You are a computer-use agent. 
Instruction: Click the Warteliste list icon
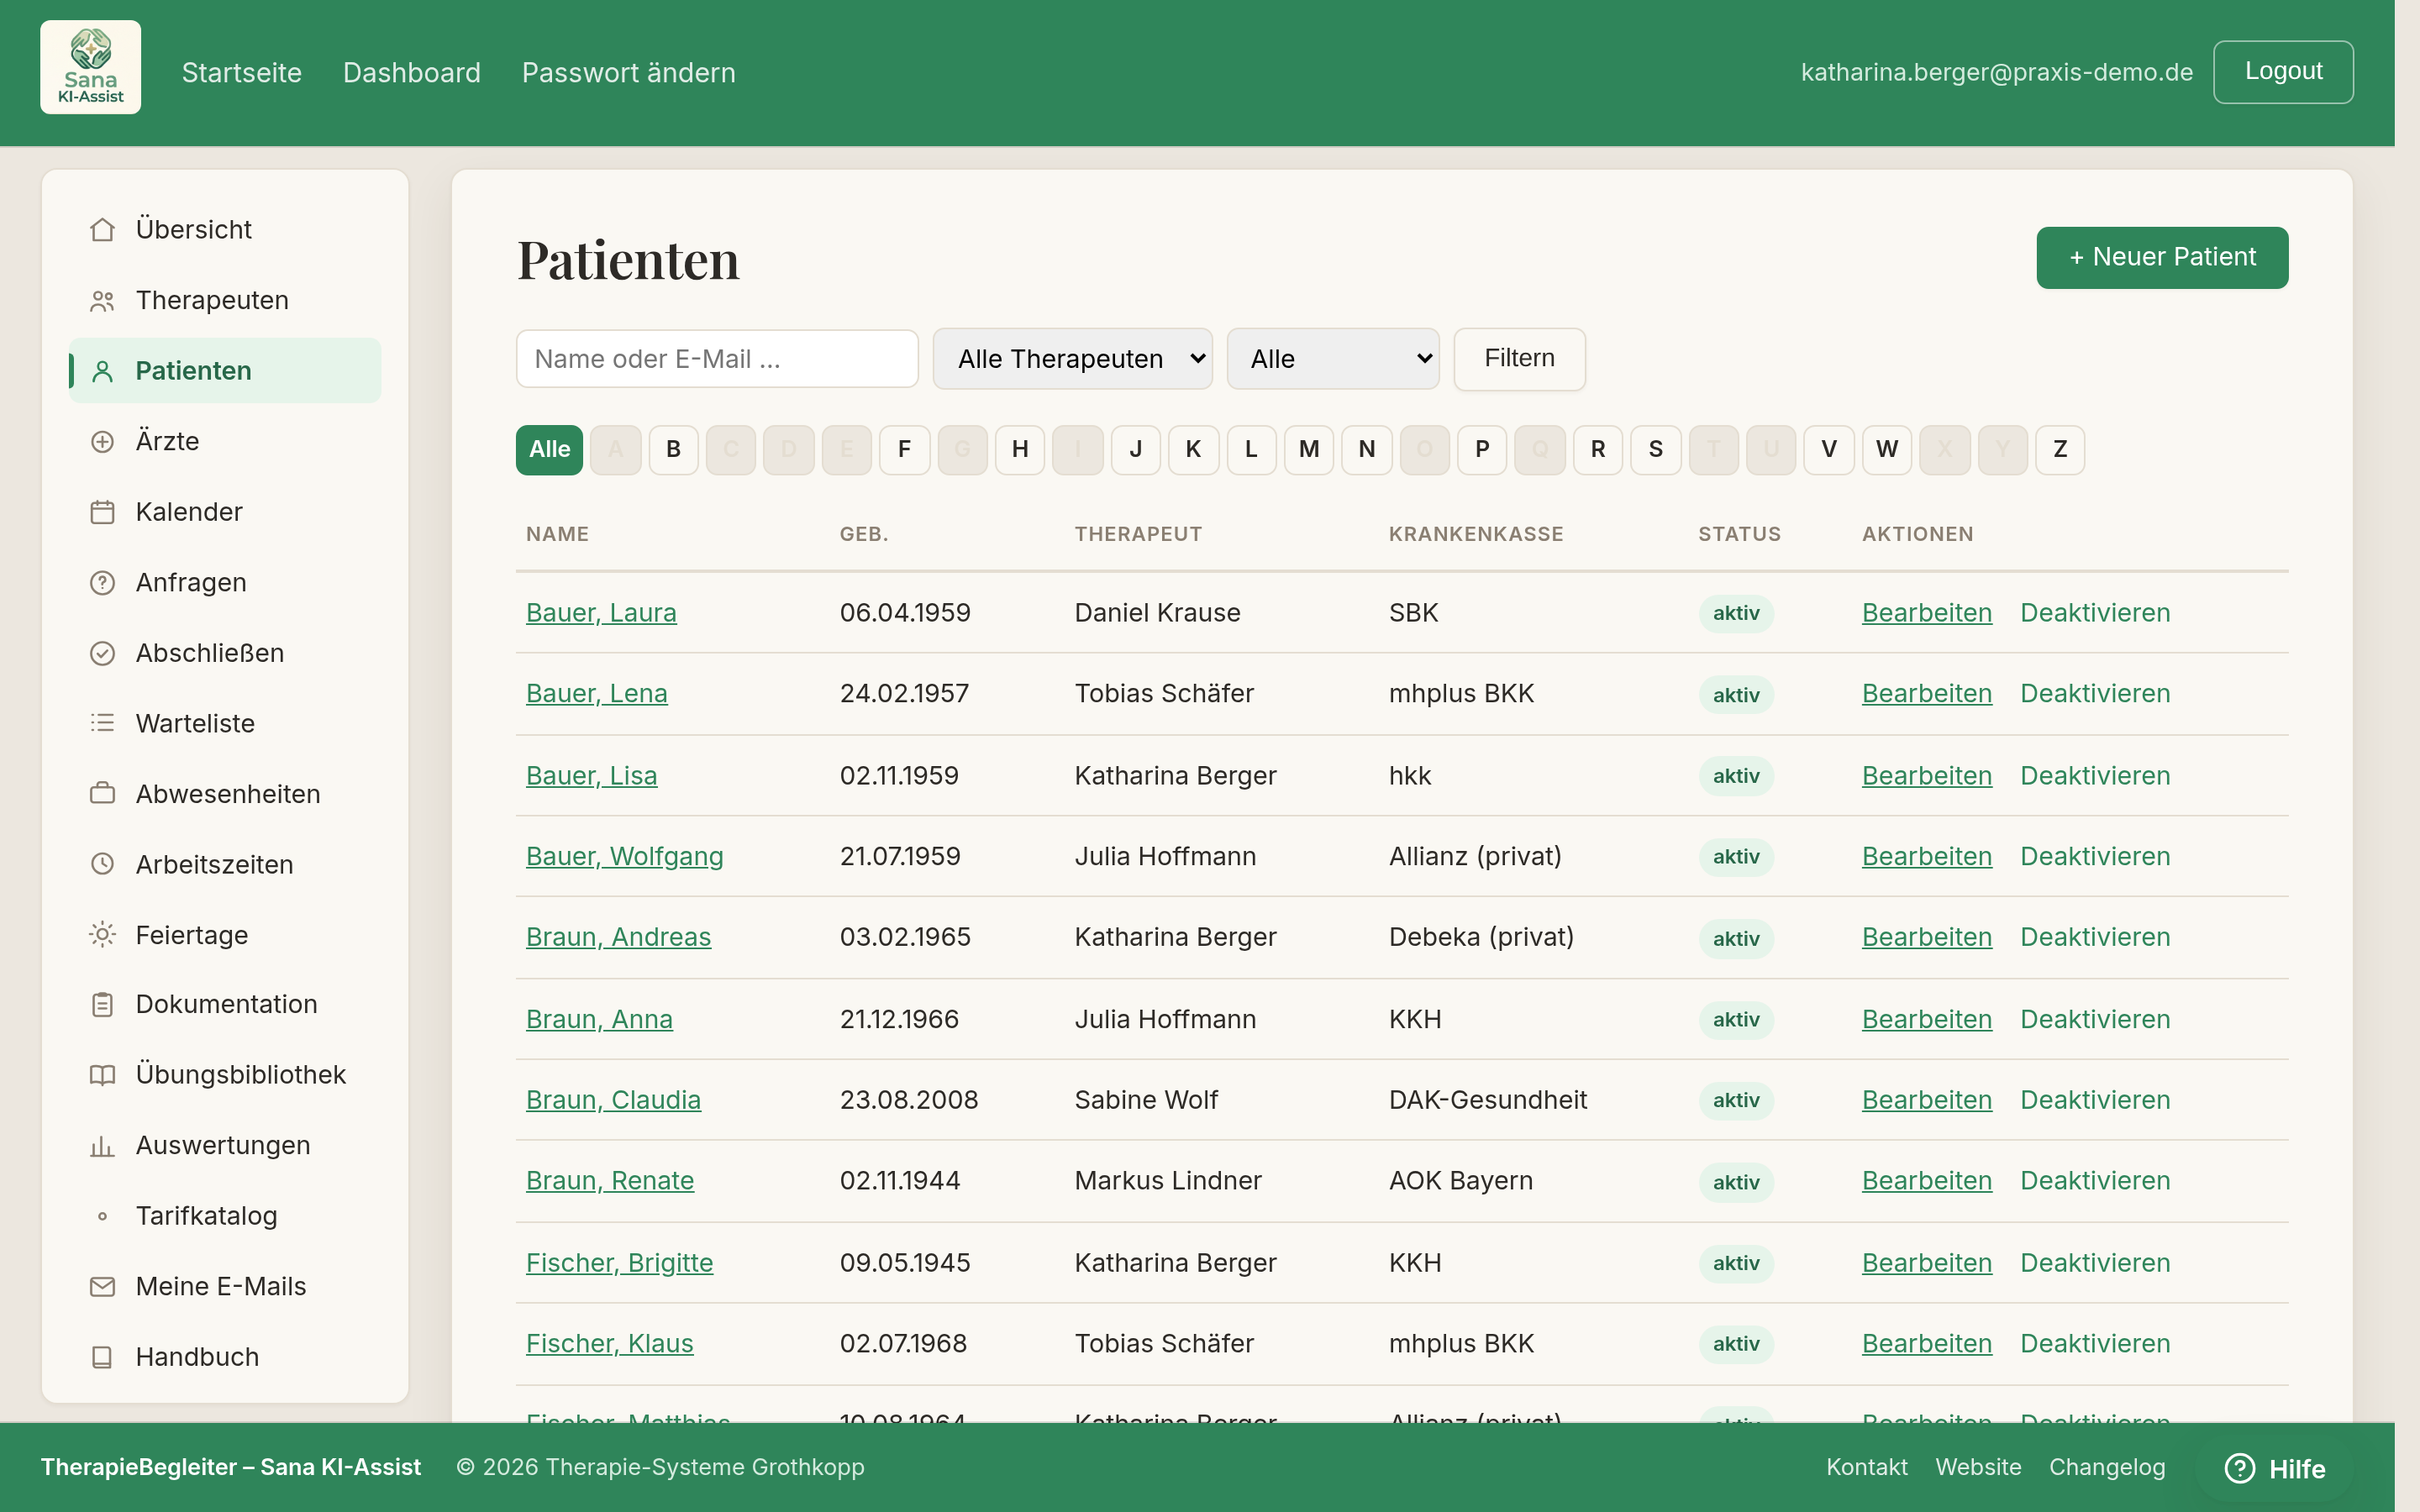point(102,723)
